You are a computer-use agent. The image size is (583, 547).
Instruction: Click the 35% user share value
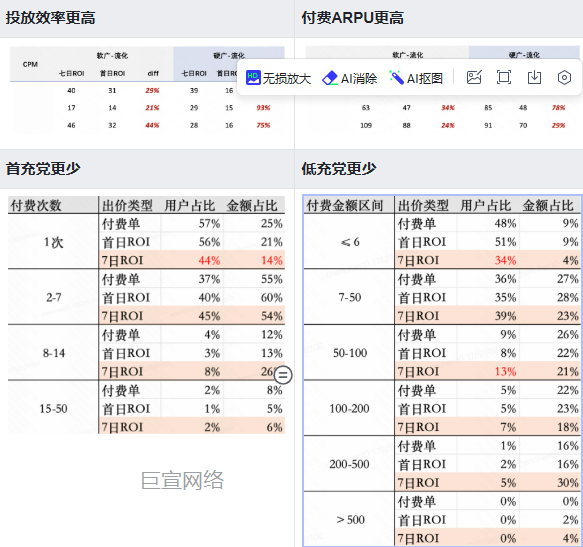(505, 297)
